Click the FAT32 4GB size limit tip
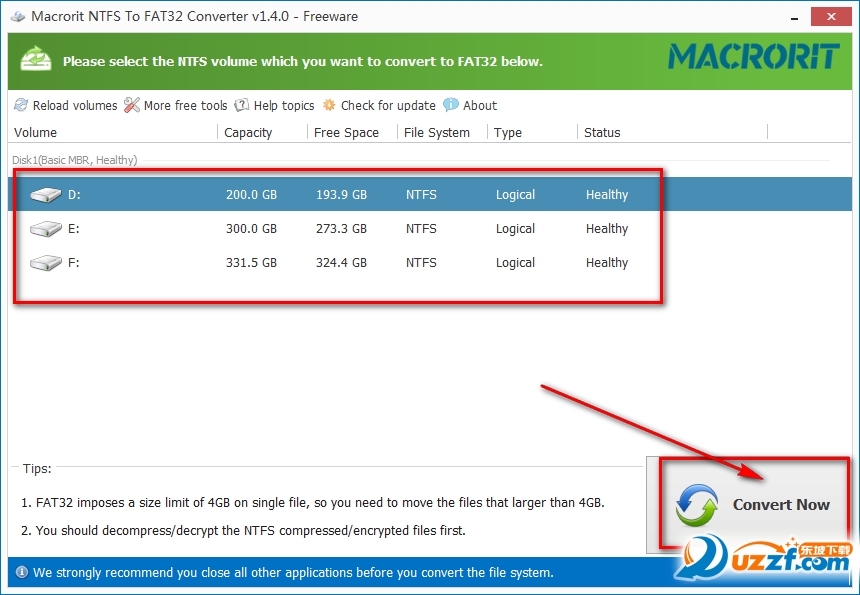Screen dimensions: 860x595 pyautogui.click(x=313, y=502)
